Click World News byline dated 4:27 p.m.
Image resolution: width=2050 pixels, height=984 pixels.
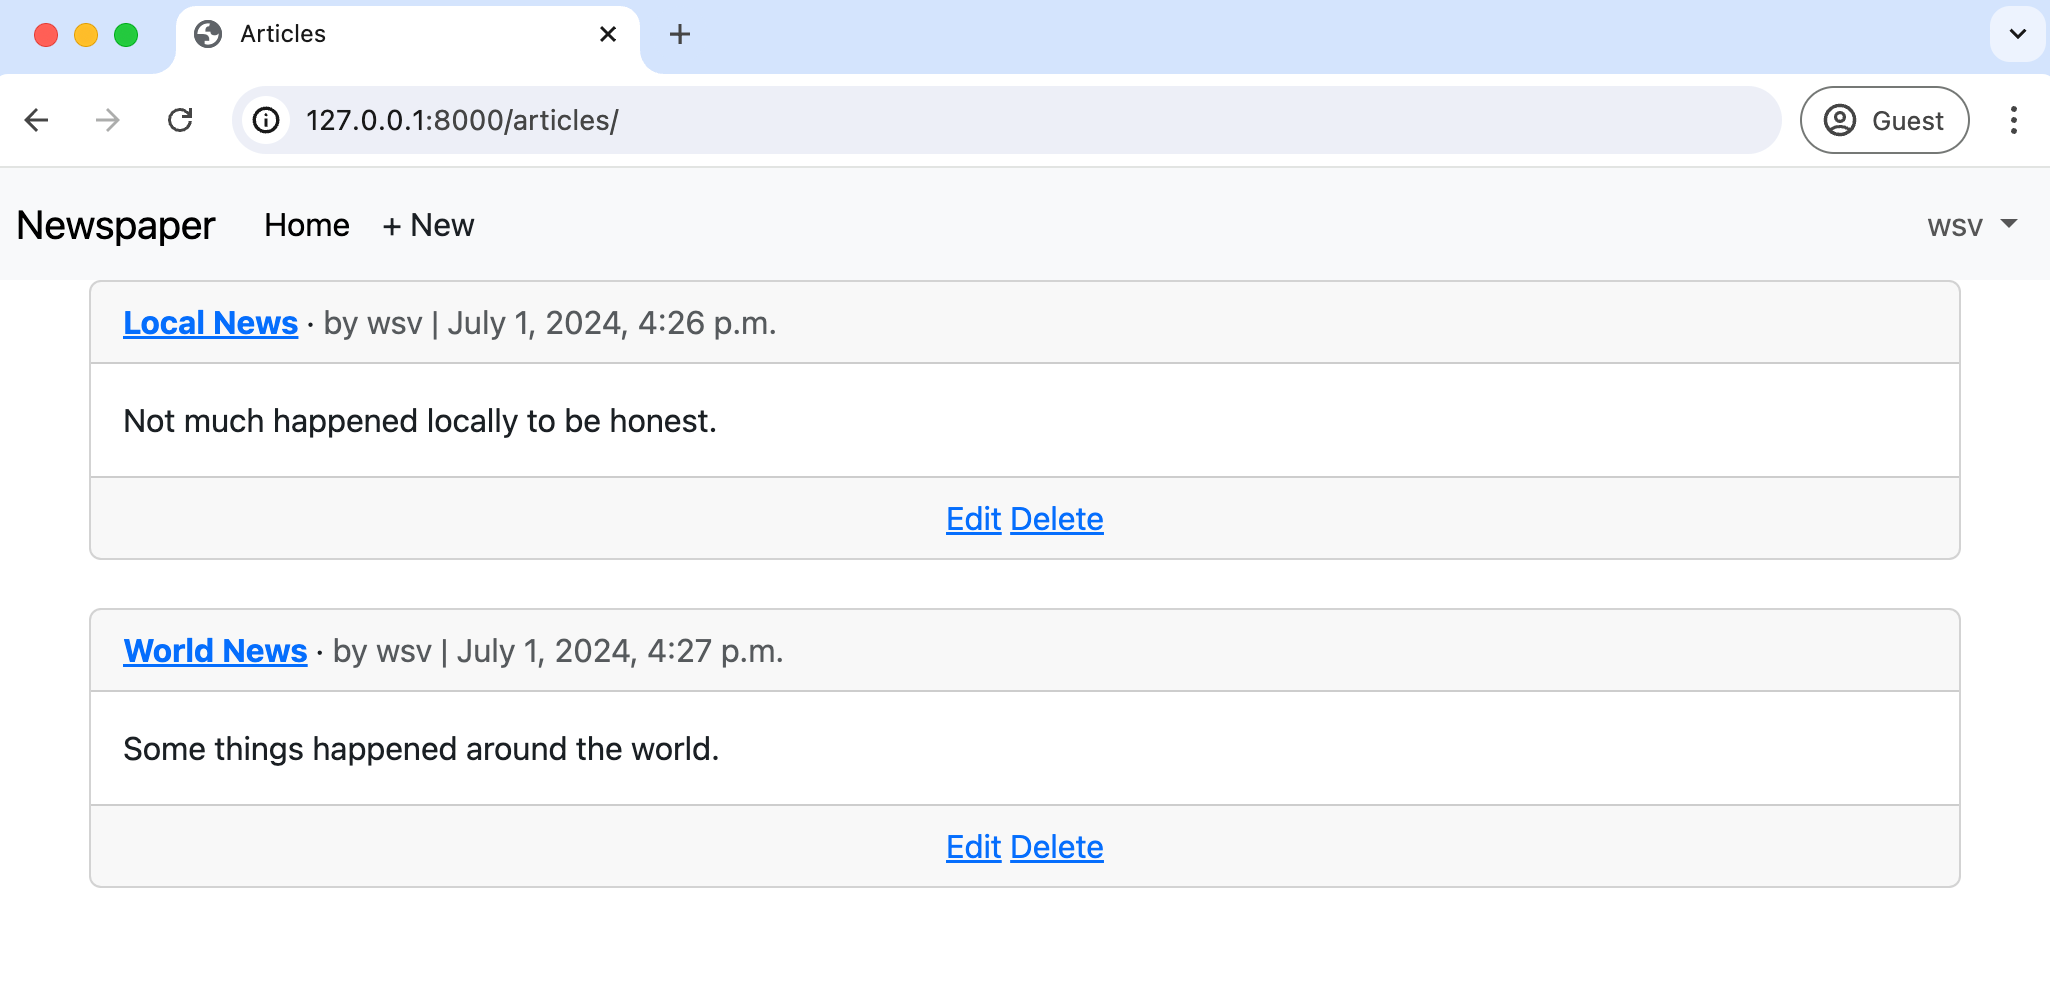click(558, 651)
